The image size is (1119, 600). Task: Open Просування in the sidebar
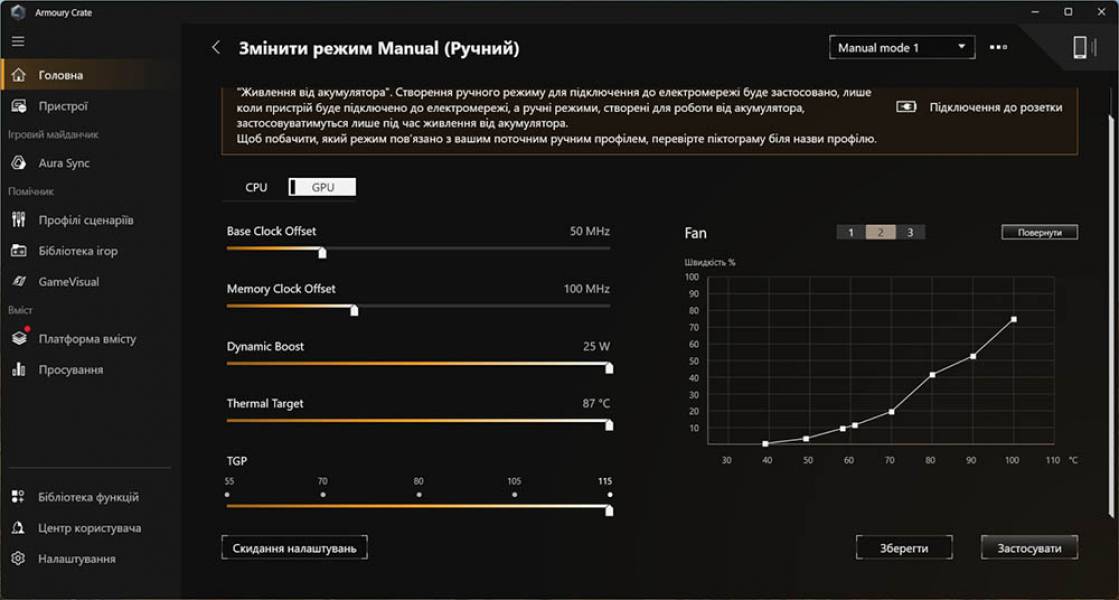pyautogui.click(x=90, y=370)
